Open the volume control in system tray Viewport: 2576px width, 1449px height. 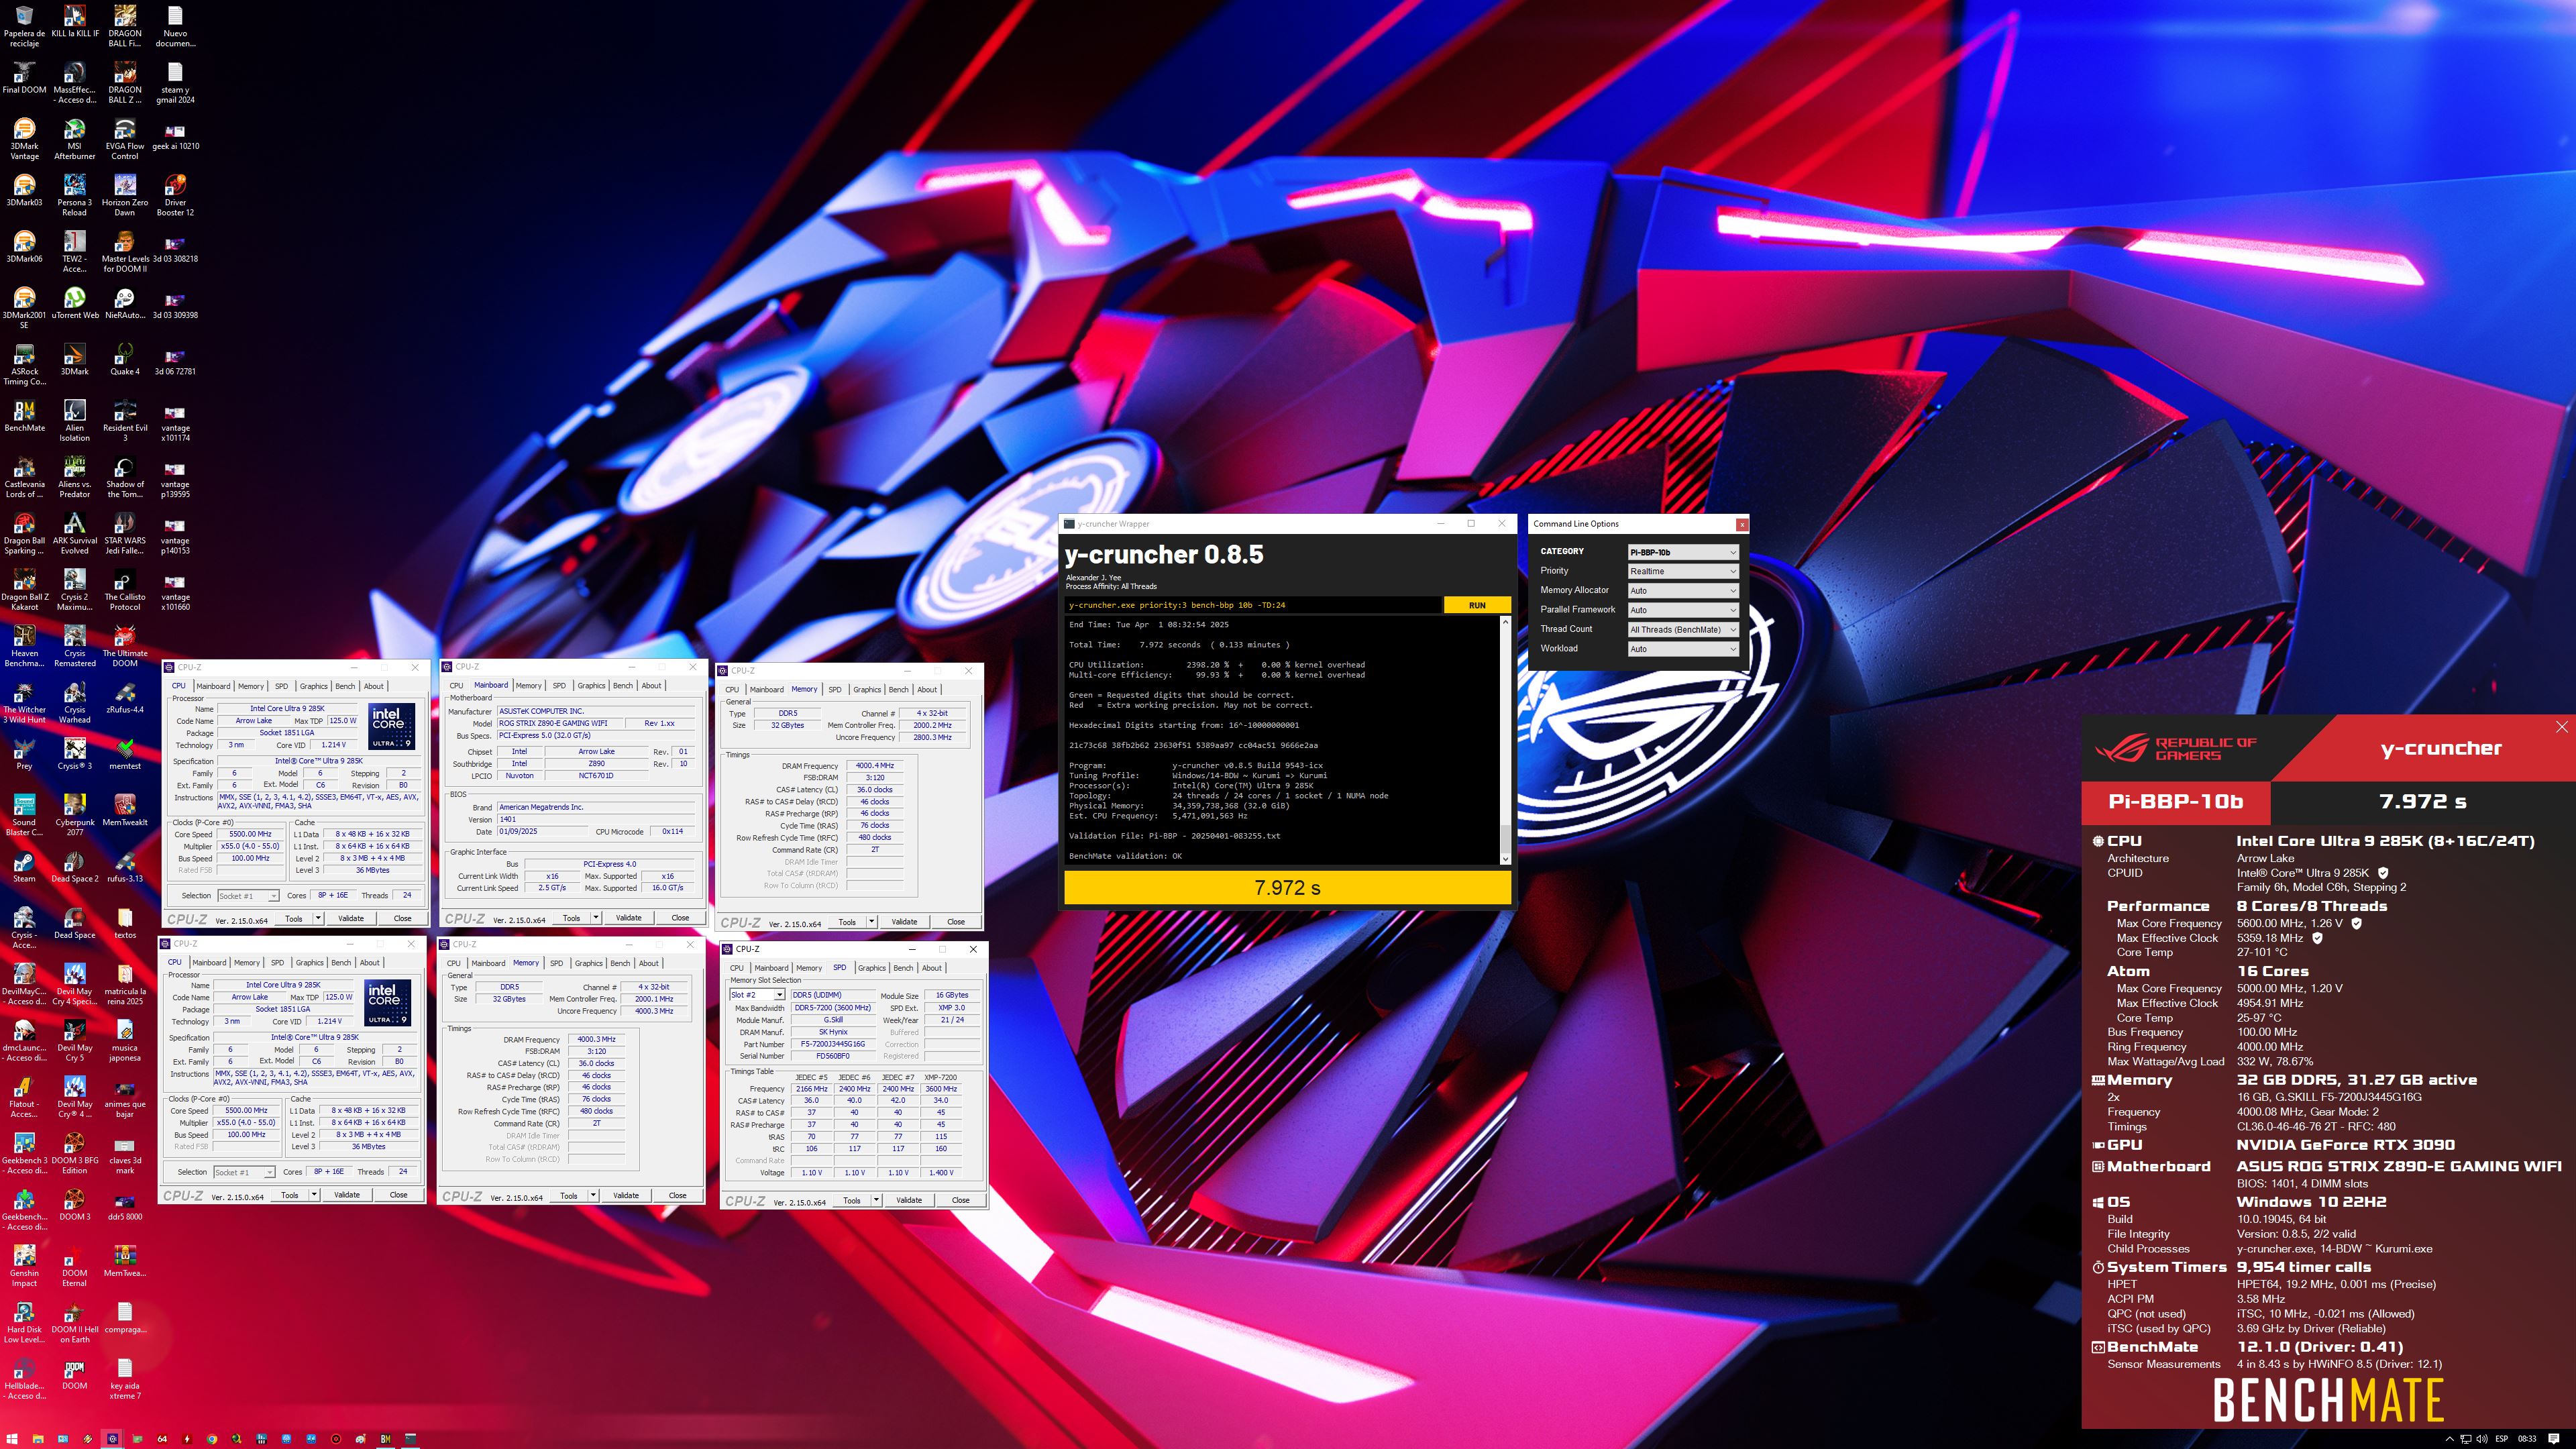[x=2481, y=1439]
